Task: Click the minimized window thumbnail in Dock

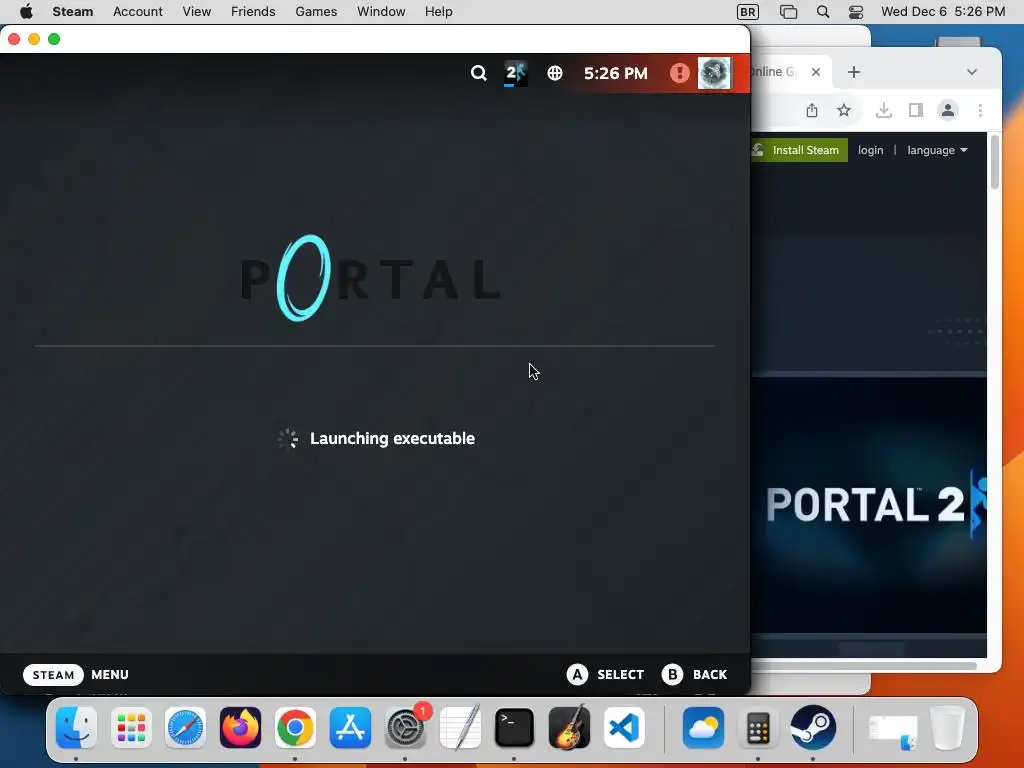Action: click(x=893, y=732)
